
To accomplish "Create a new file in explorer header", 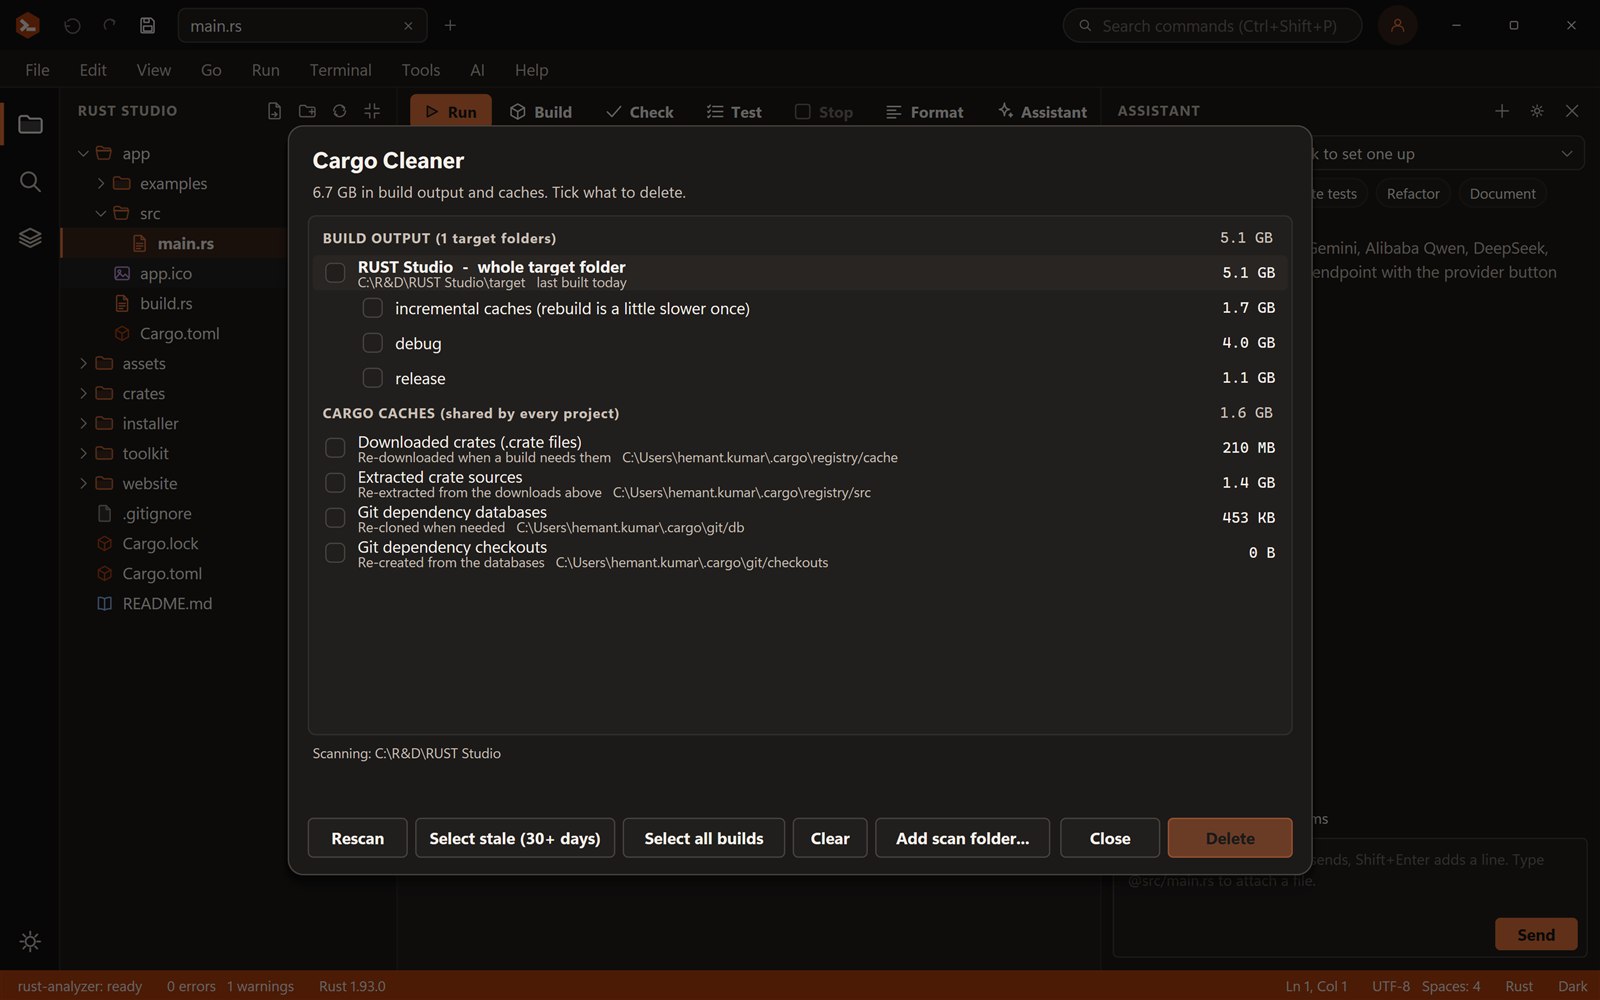I will tap(274, 111).
